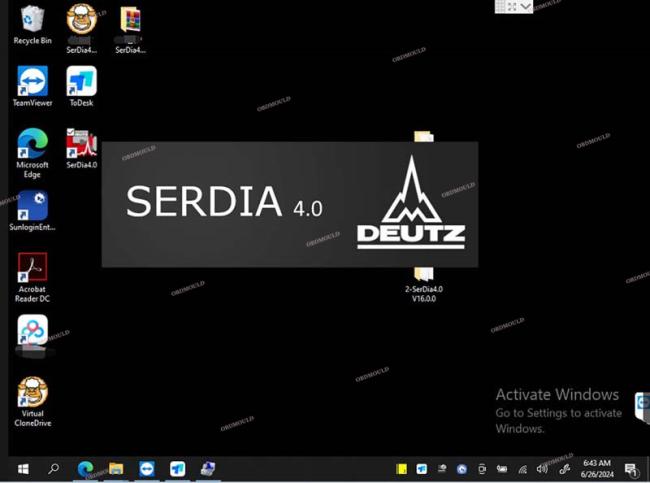Open the notification center icon
The image size is (650, 483).
point(631,468)
